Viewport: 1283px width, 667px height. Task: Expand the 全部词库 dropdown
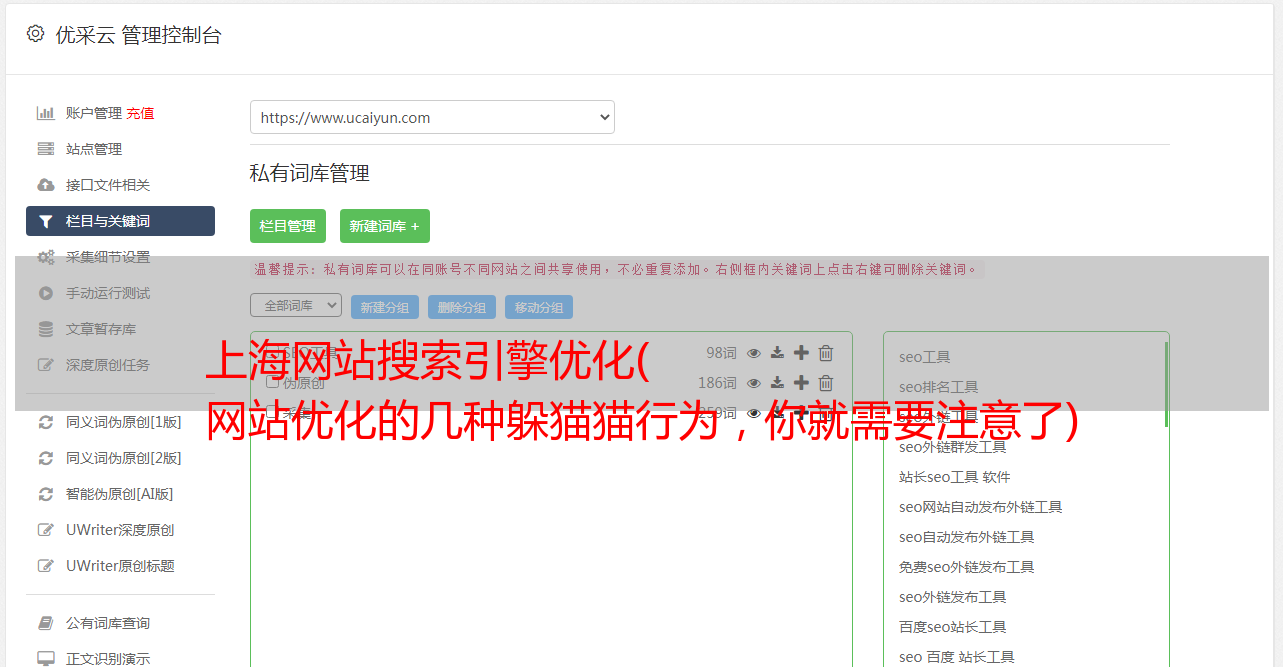click(x=296, y=305)
